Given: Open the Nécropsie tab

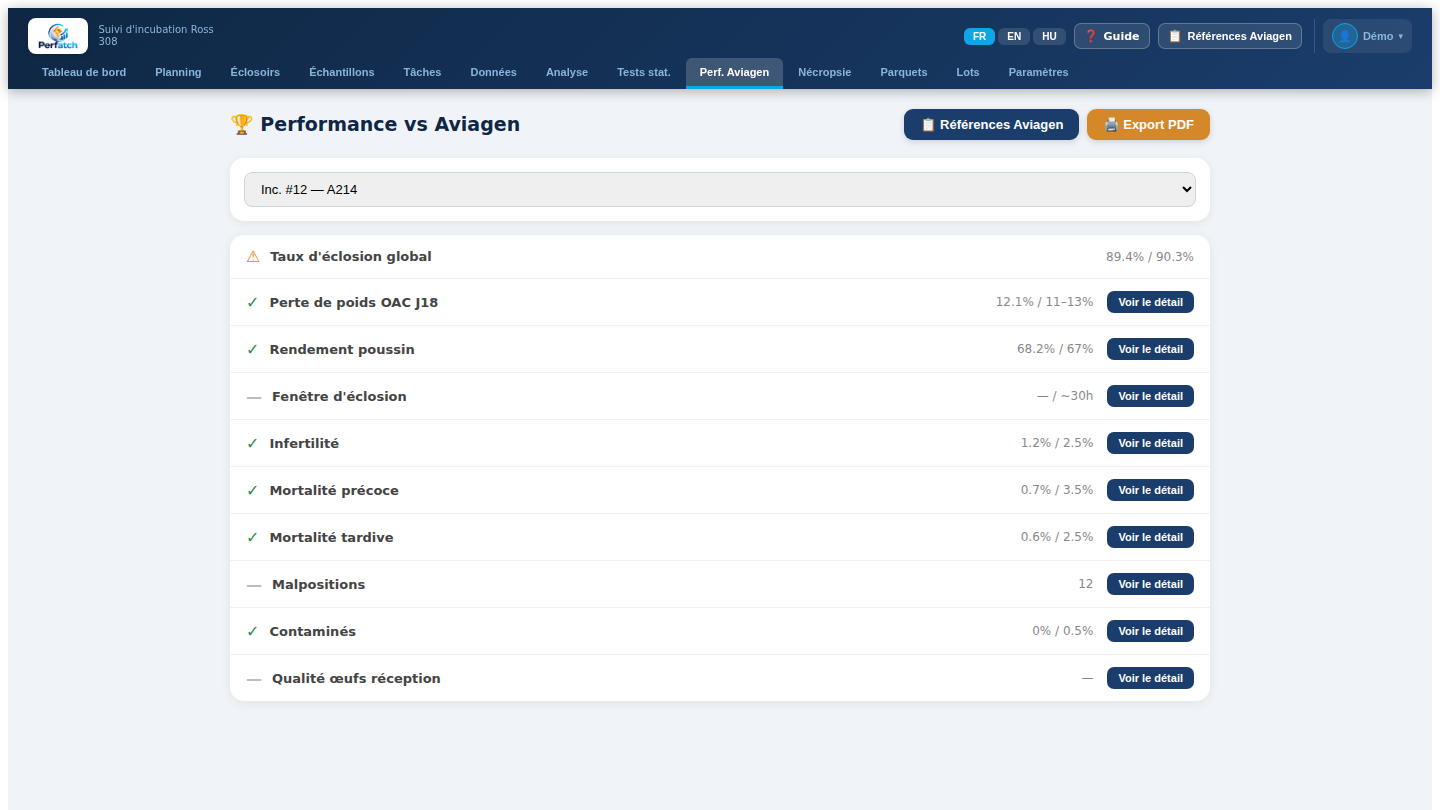Looking at the screenshot, I should click(825, 72).
